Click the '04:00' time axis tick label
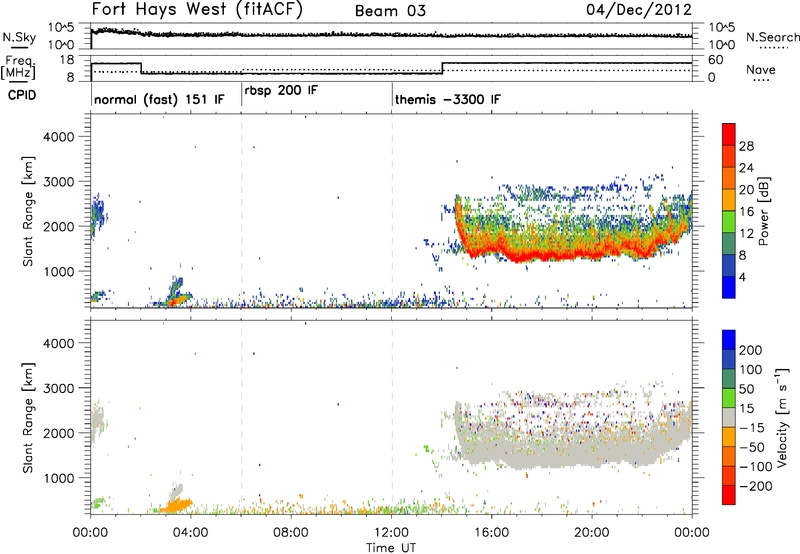This screenshot has height=554, width=800. 191,533
